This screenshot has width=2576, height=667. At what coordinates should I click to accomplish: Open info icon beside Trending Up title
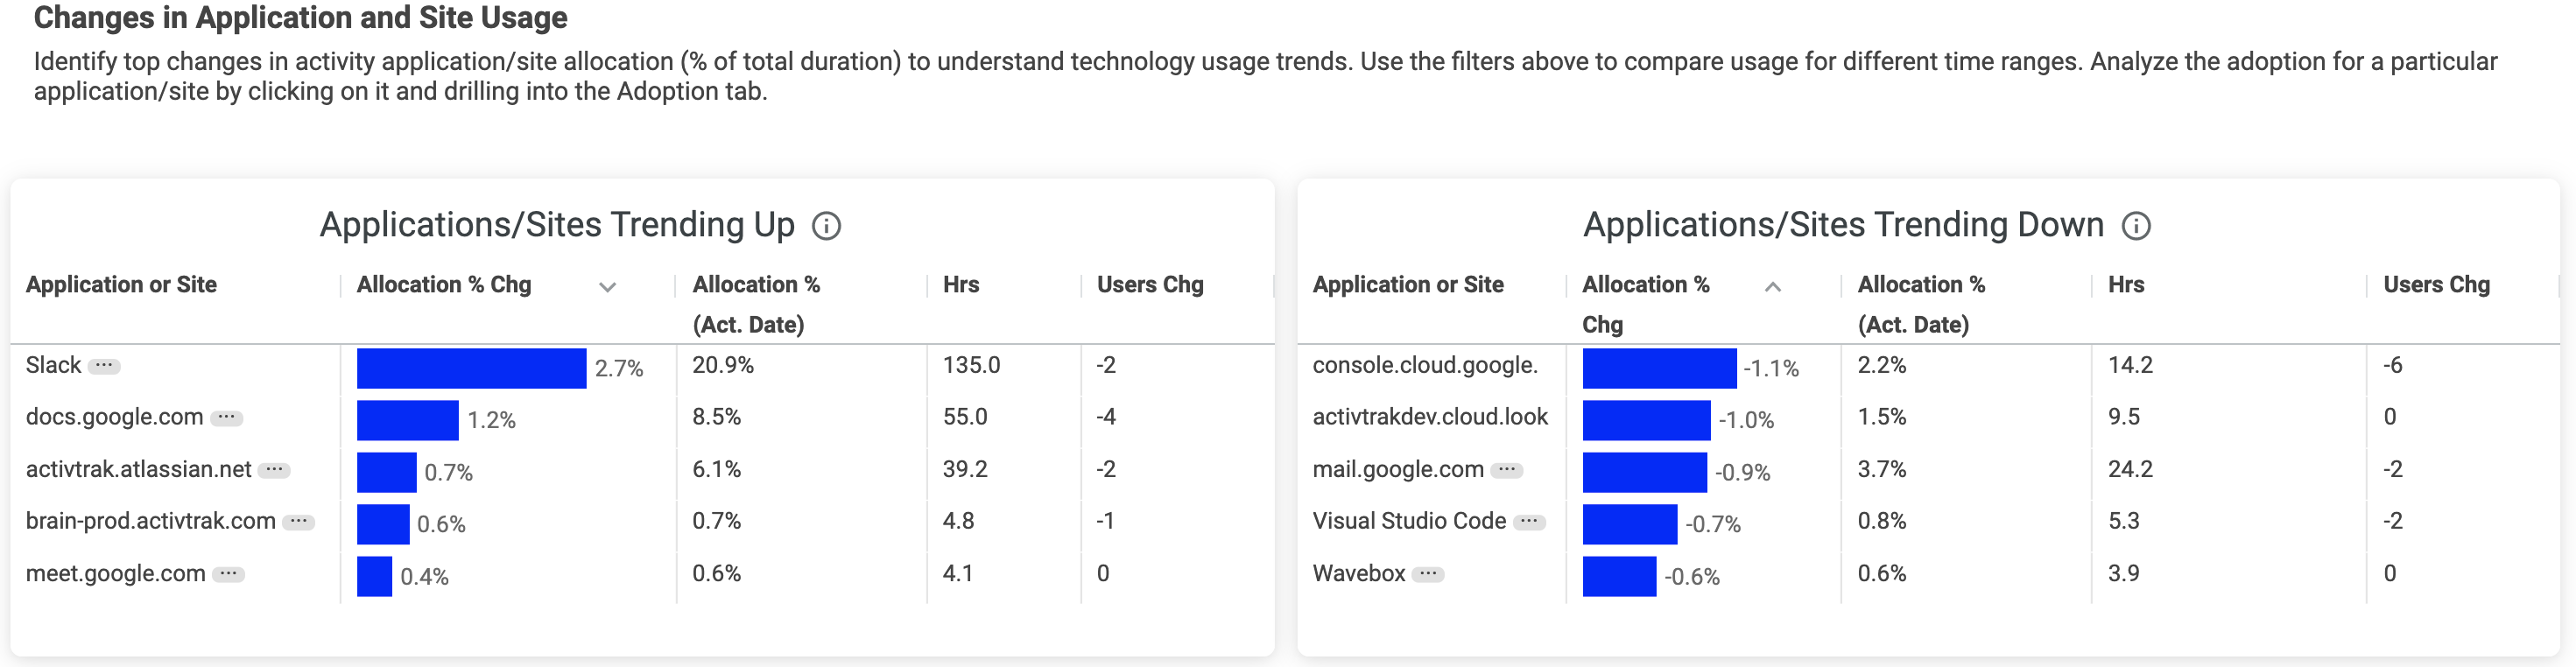coord(826,226)
